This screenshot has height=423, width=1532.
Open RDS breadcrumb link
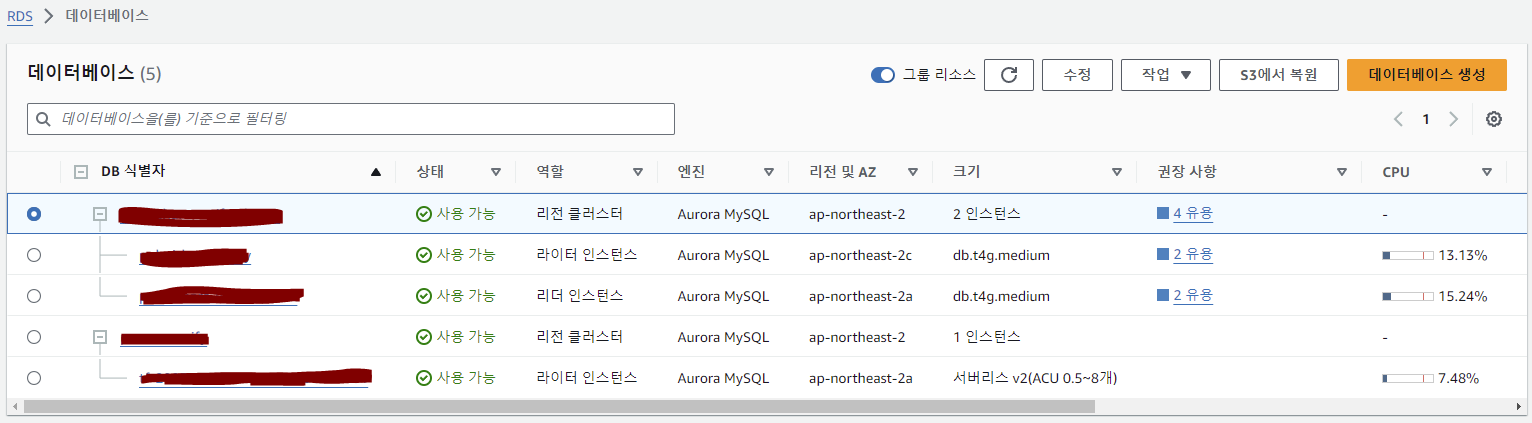(x=19, y=16)
